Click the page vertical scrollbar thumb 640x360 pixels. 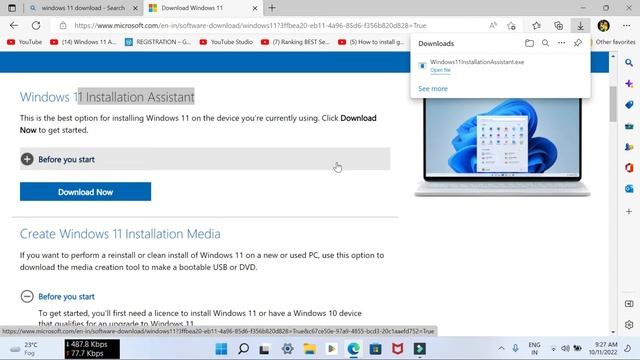[613, 104]
